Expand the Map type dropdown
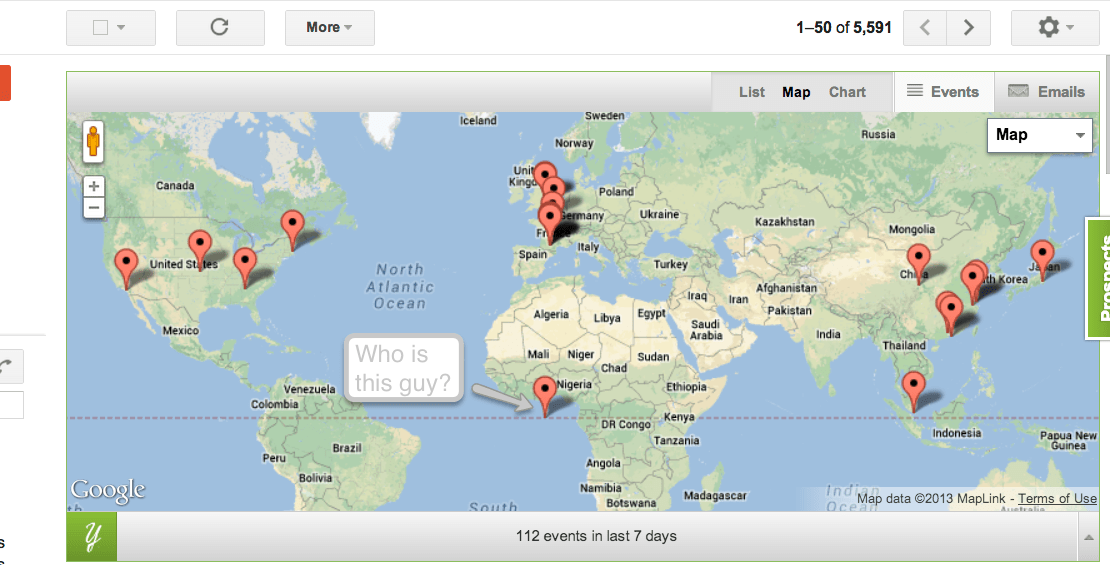Viewport: 1110px width, 565px height. click(x=1039, y=135)
